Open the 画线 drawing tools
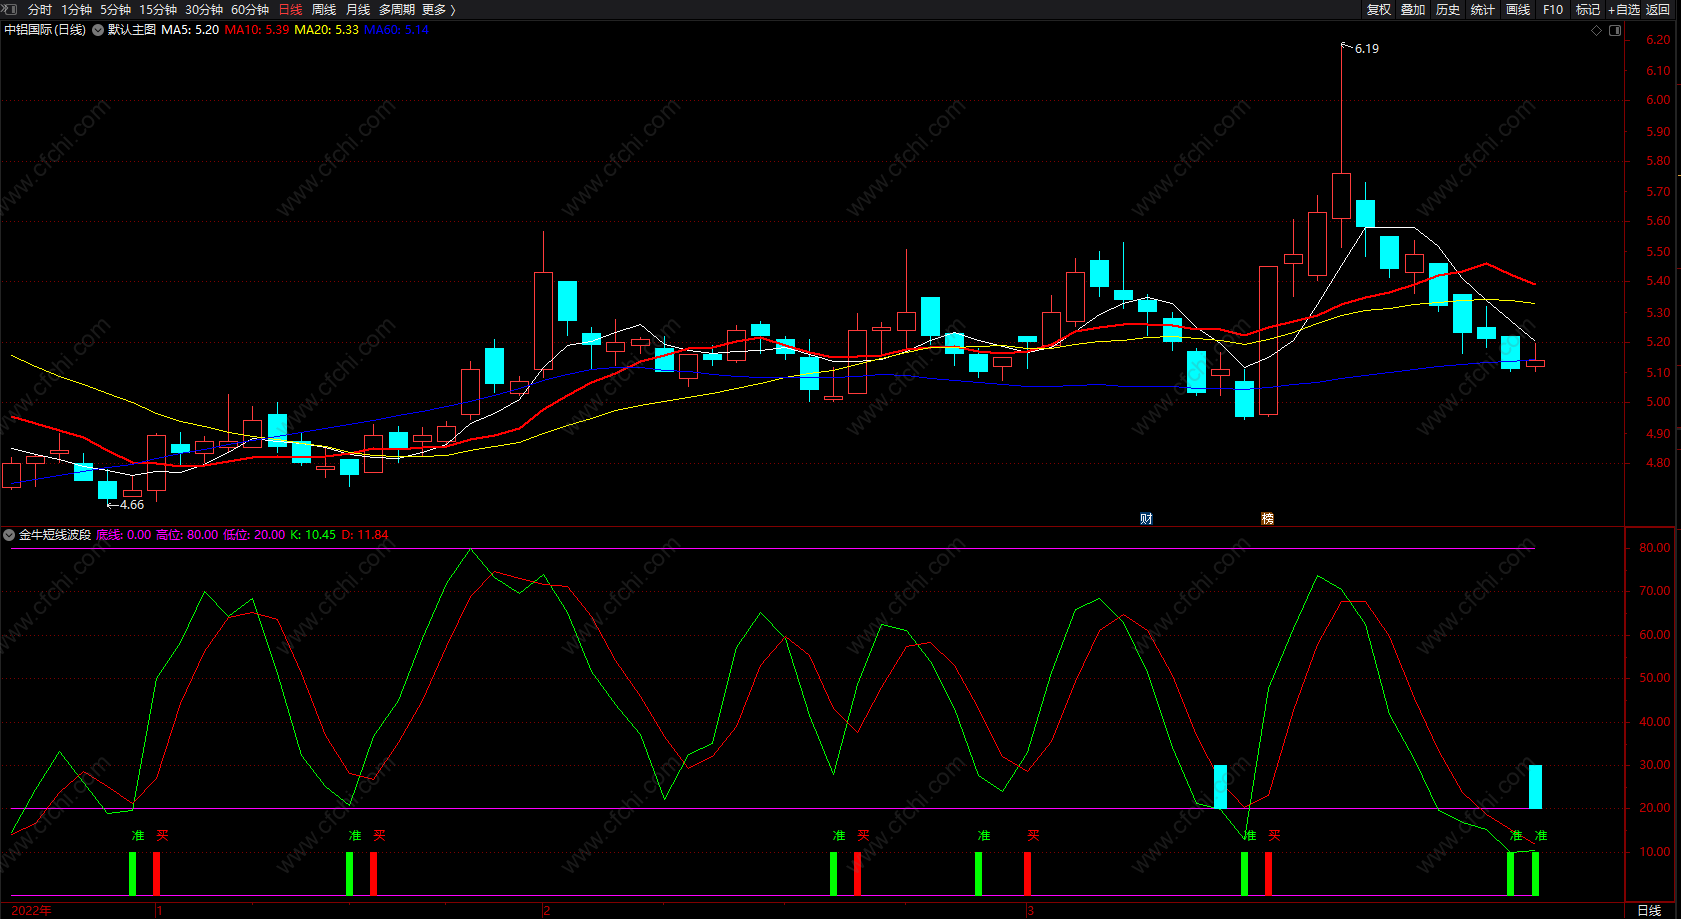This screenshot has width=1681, height=919. (x=1518, y=9)
